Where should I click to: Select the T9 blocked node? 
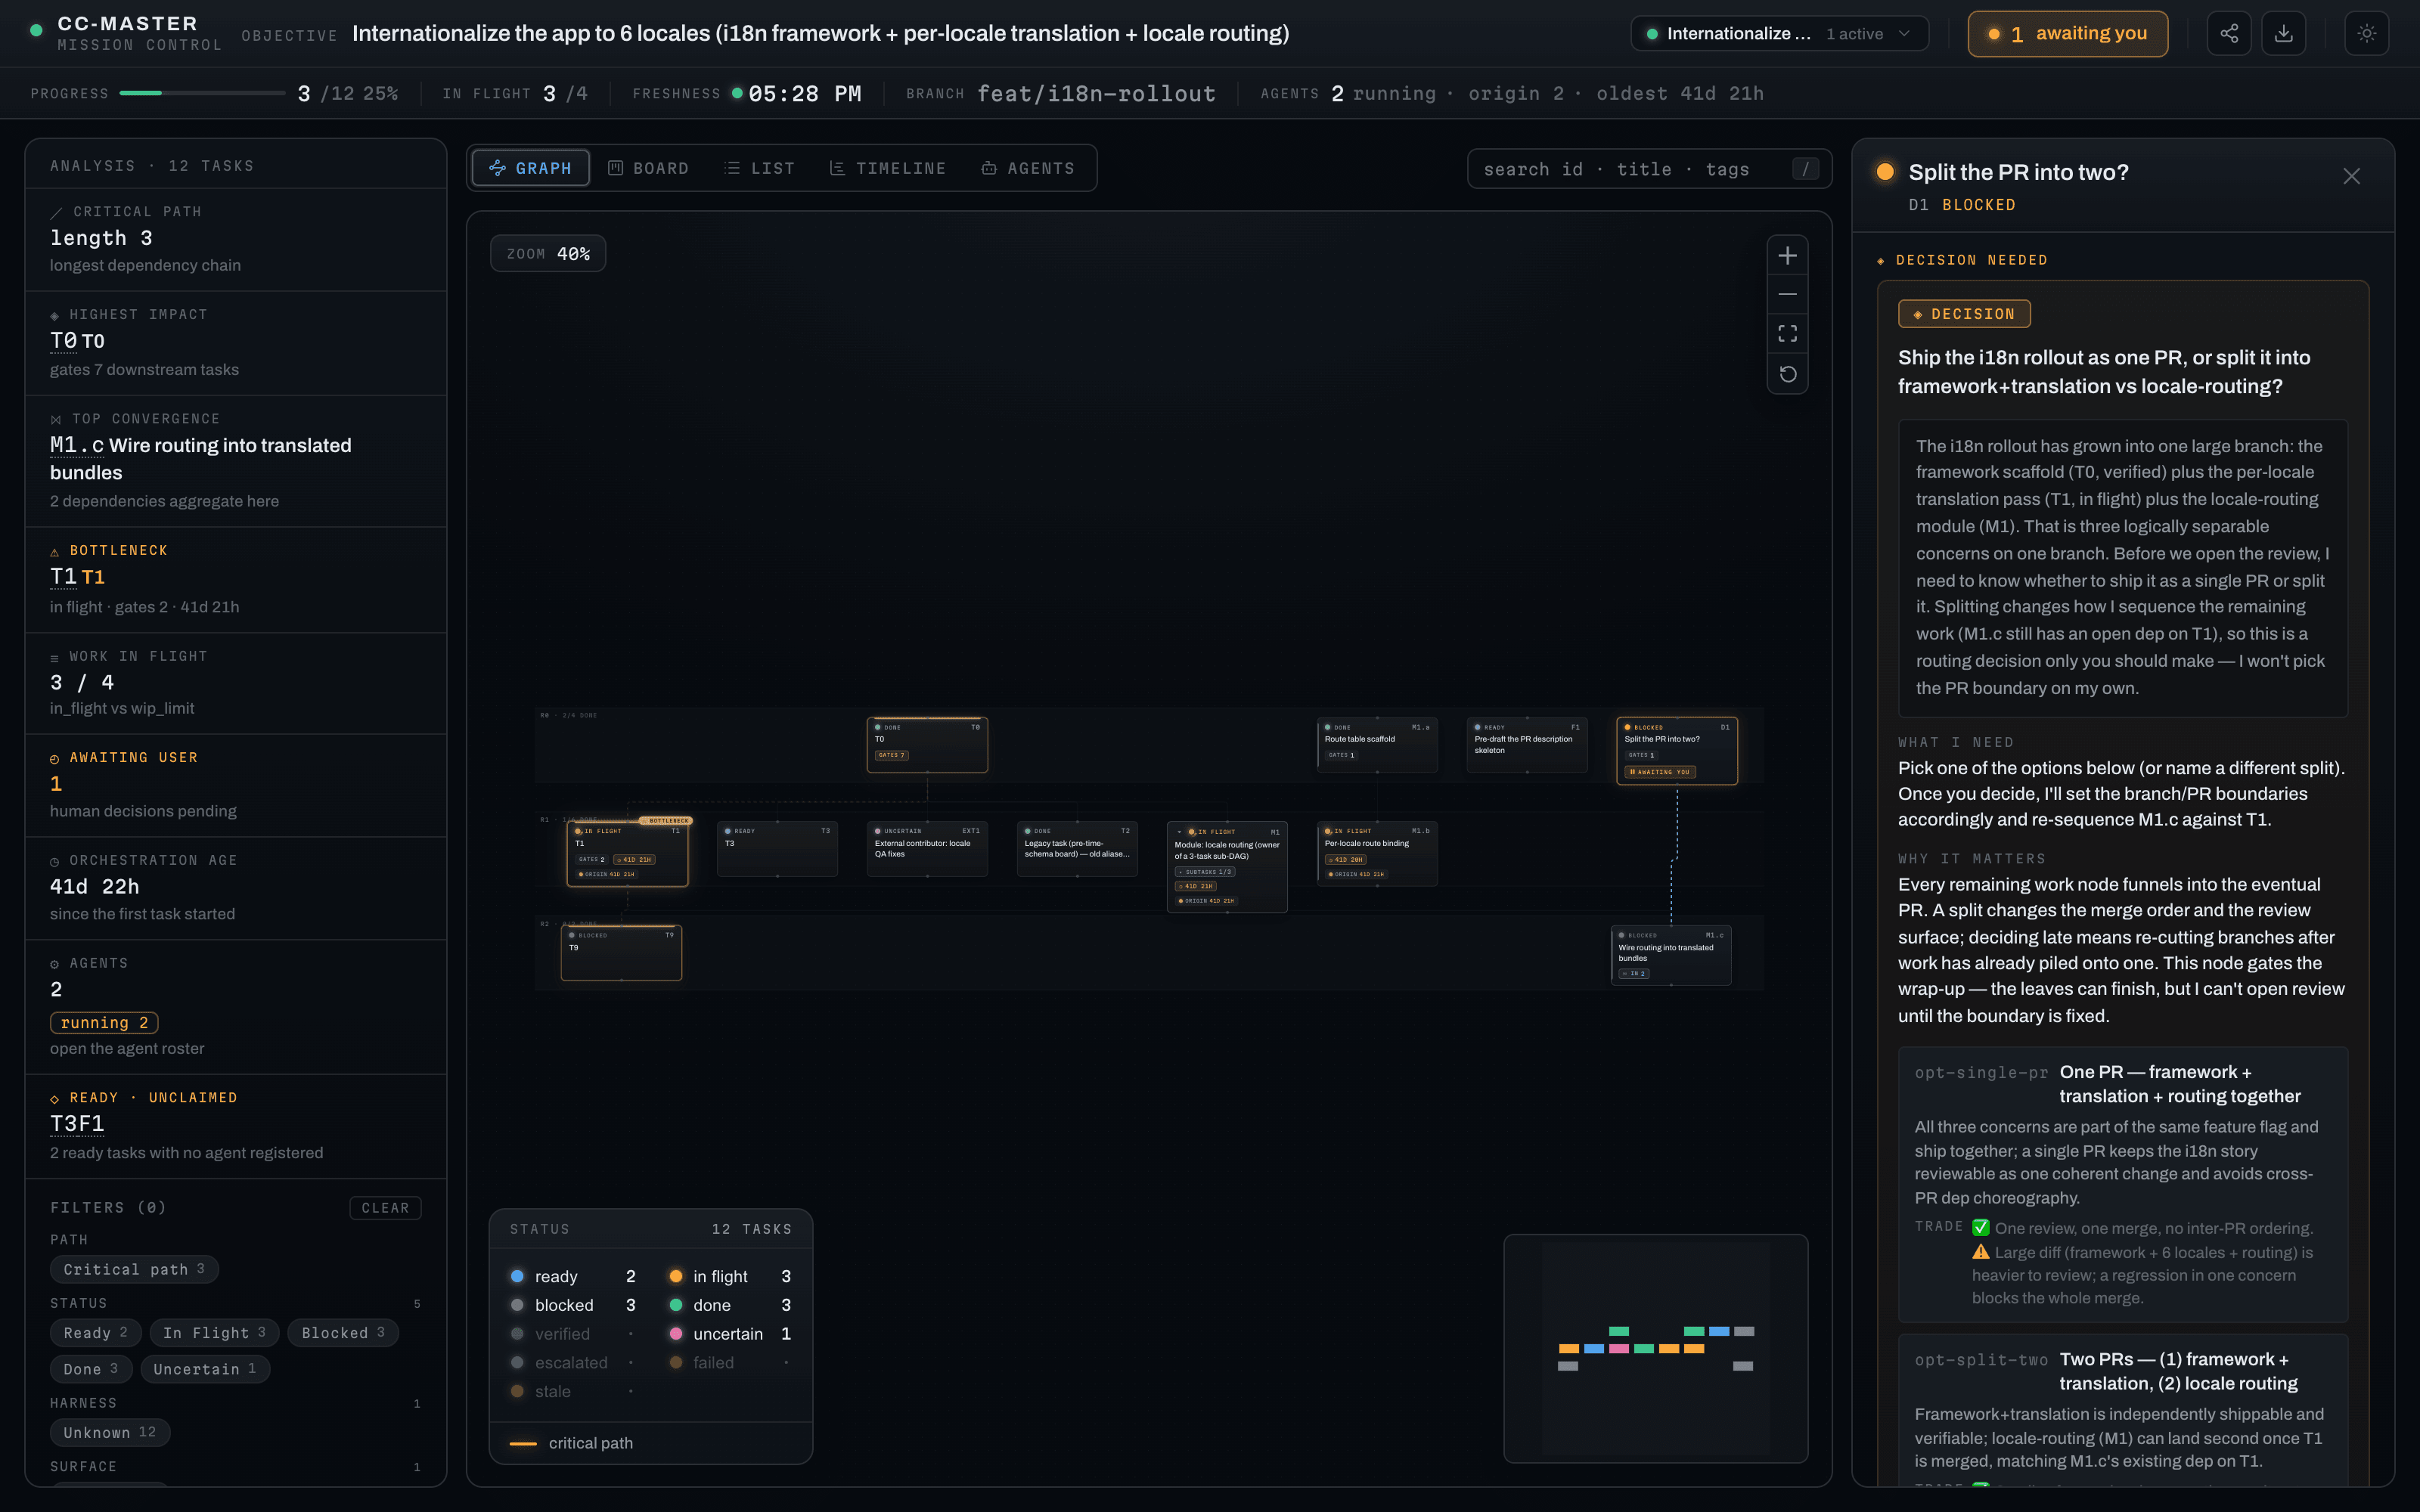coord(621,953)
